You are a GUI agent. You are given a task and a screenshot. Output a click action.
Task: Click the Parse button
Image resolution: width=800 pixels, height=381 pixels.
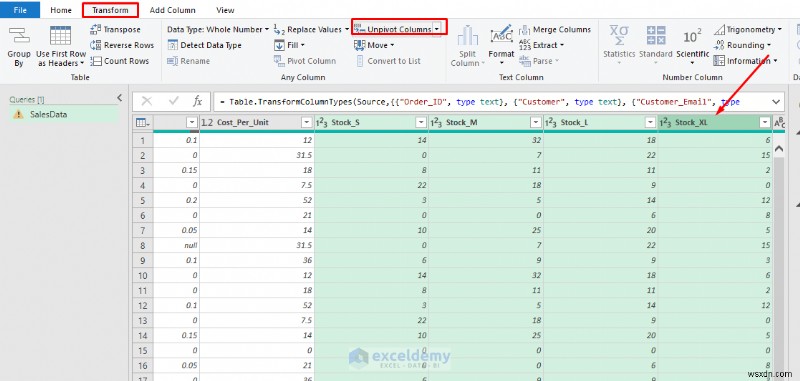[x=539, y=61]
